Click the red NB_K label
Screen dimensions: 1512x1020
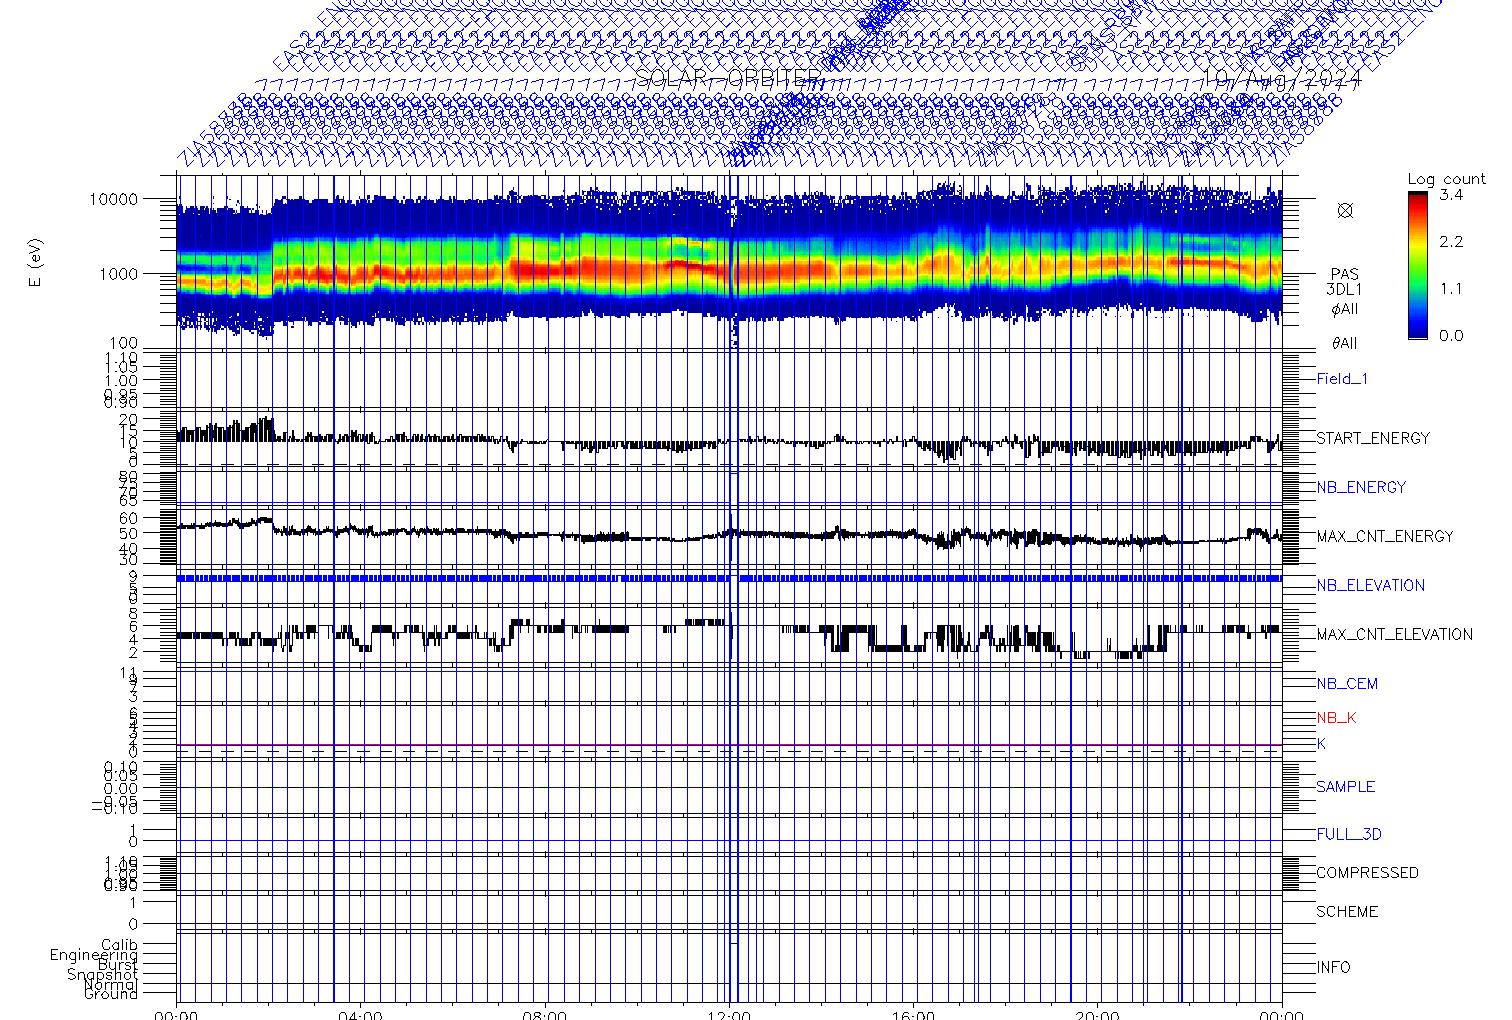1336,718
